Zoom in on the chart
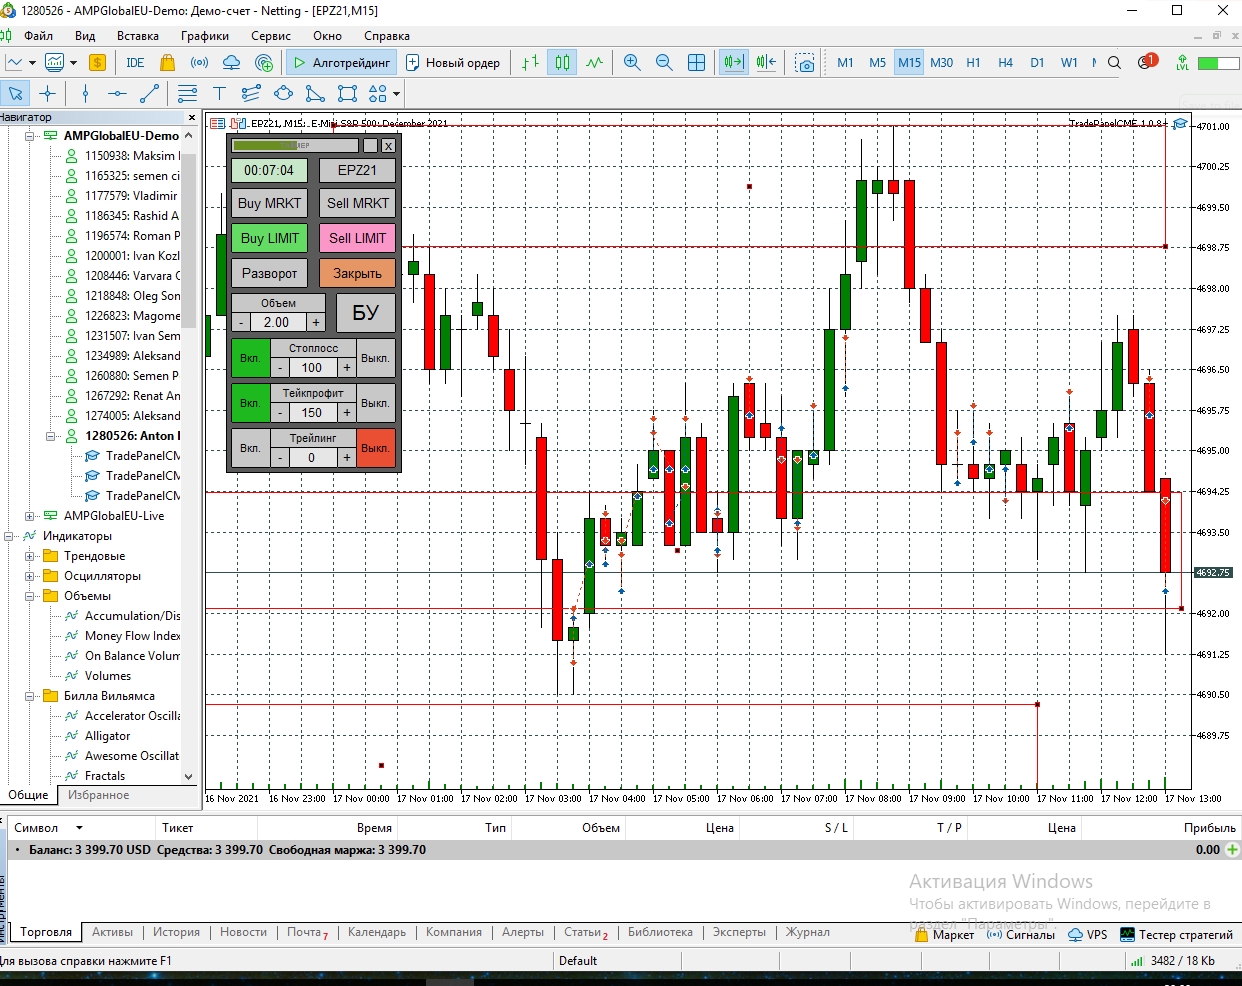Screen dimensions: 1242x986 pyautogui.click(x=632, y=62)
